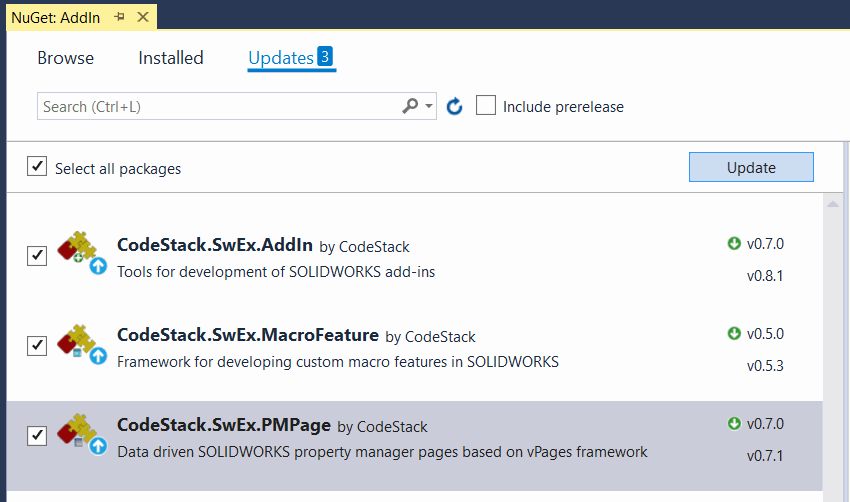The image size is (850, 502).
Task: Switch to the Browse tab
Action: (66, 57)
